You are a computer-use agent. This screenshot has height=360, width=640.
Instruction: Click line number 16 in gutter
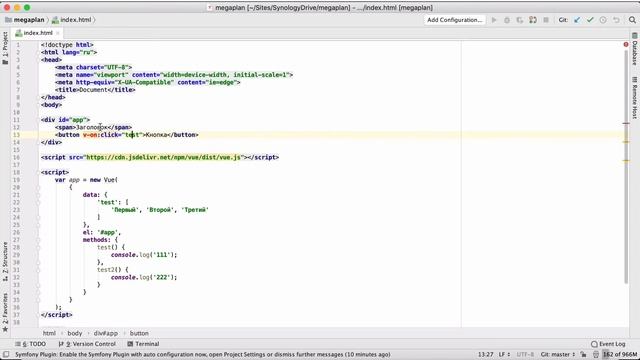click(16, 157)
